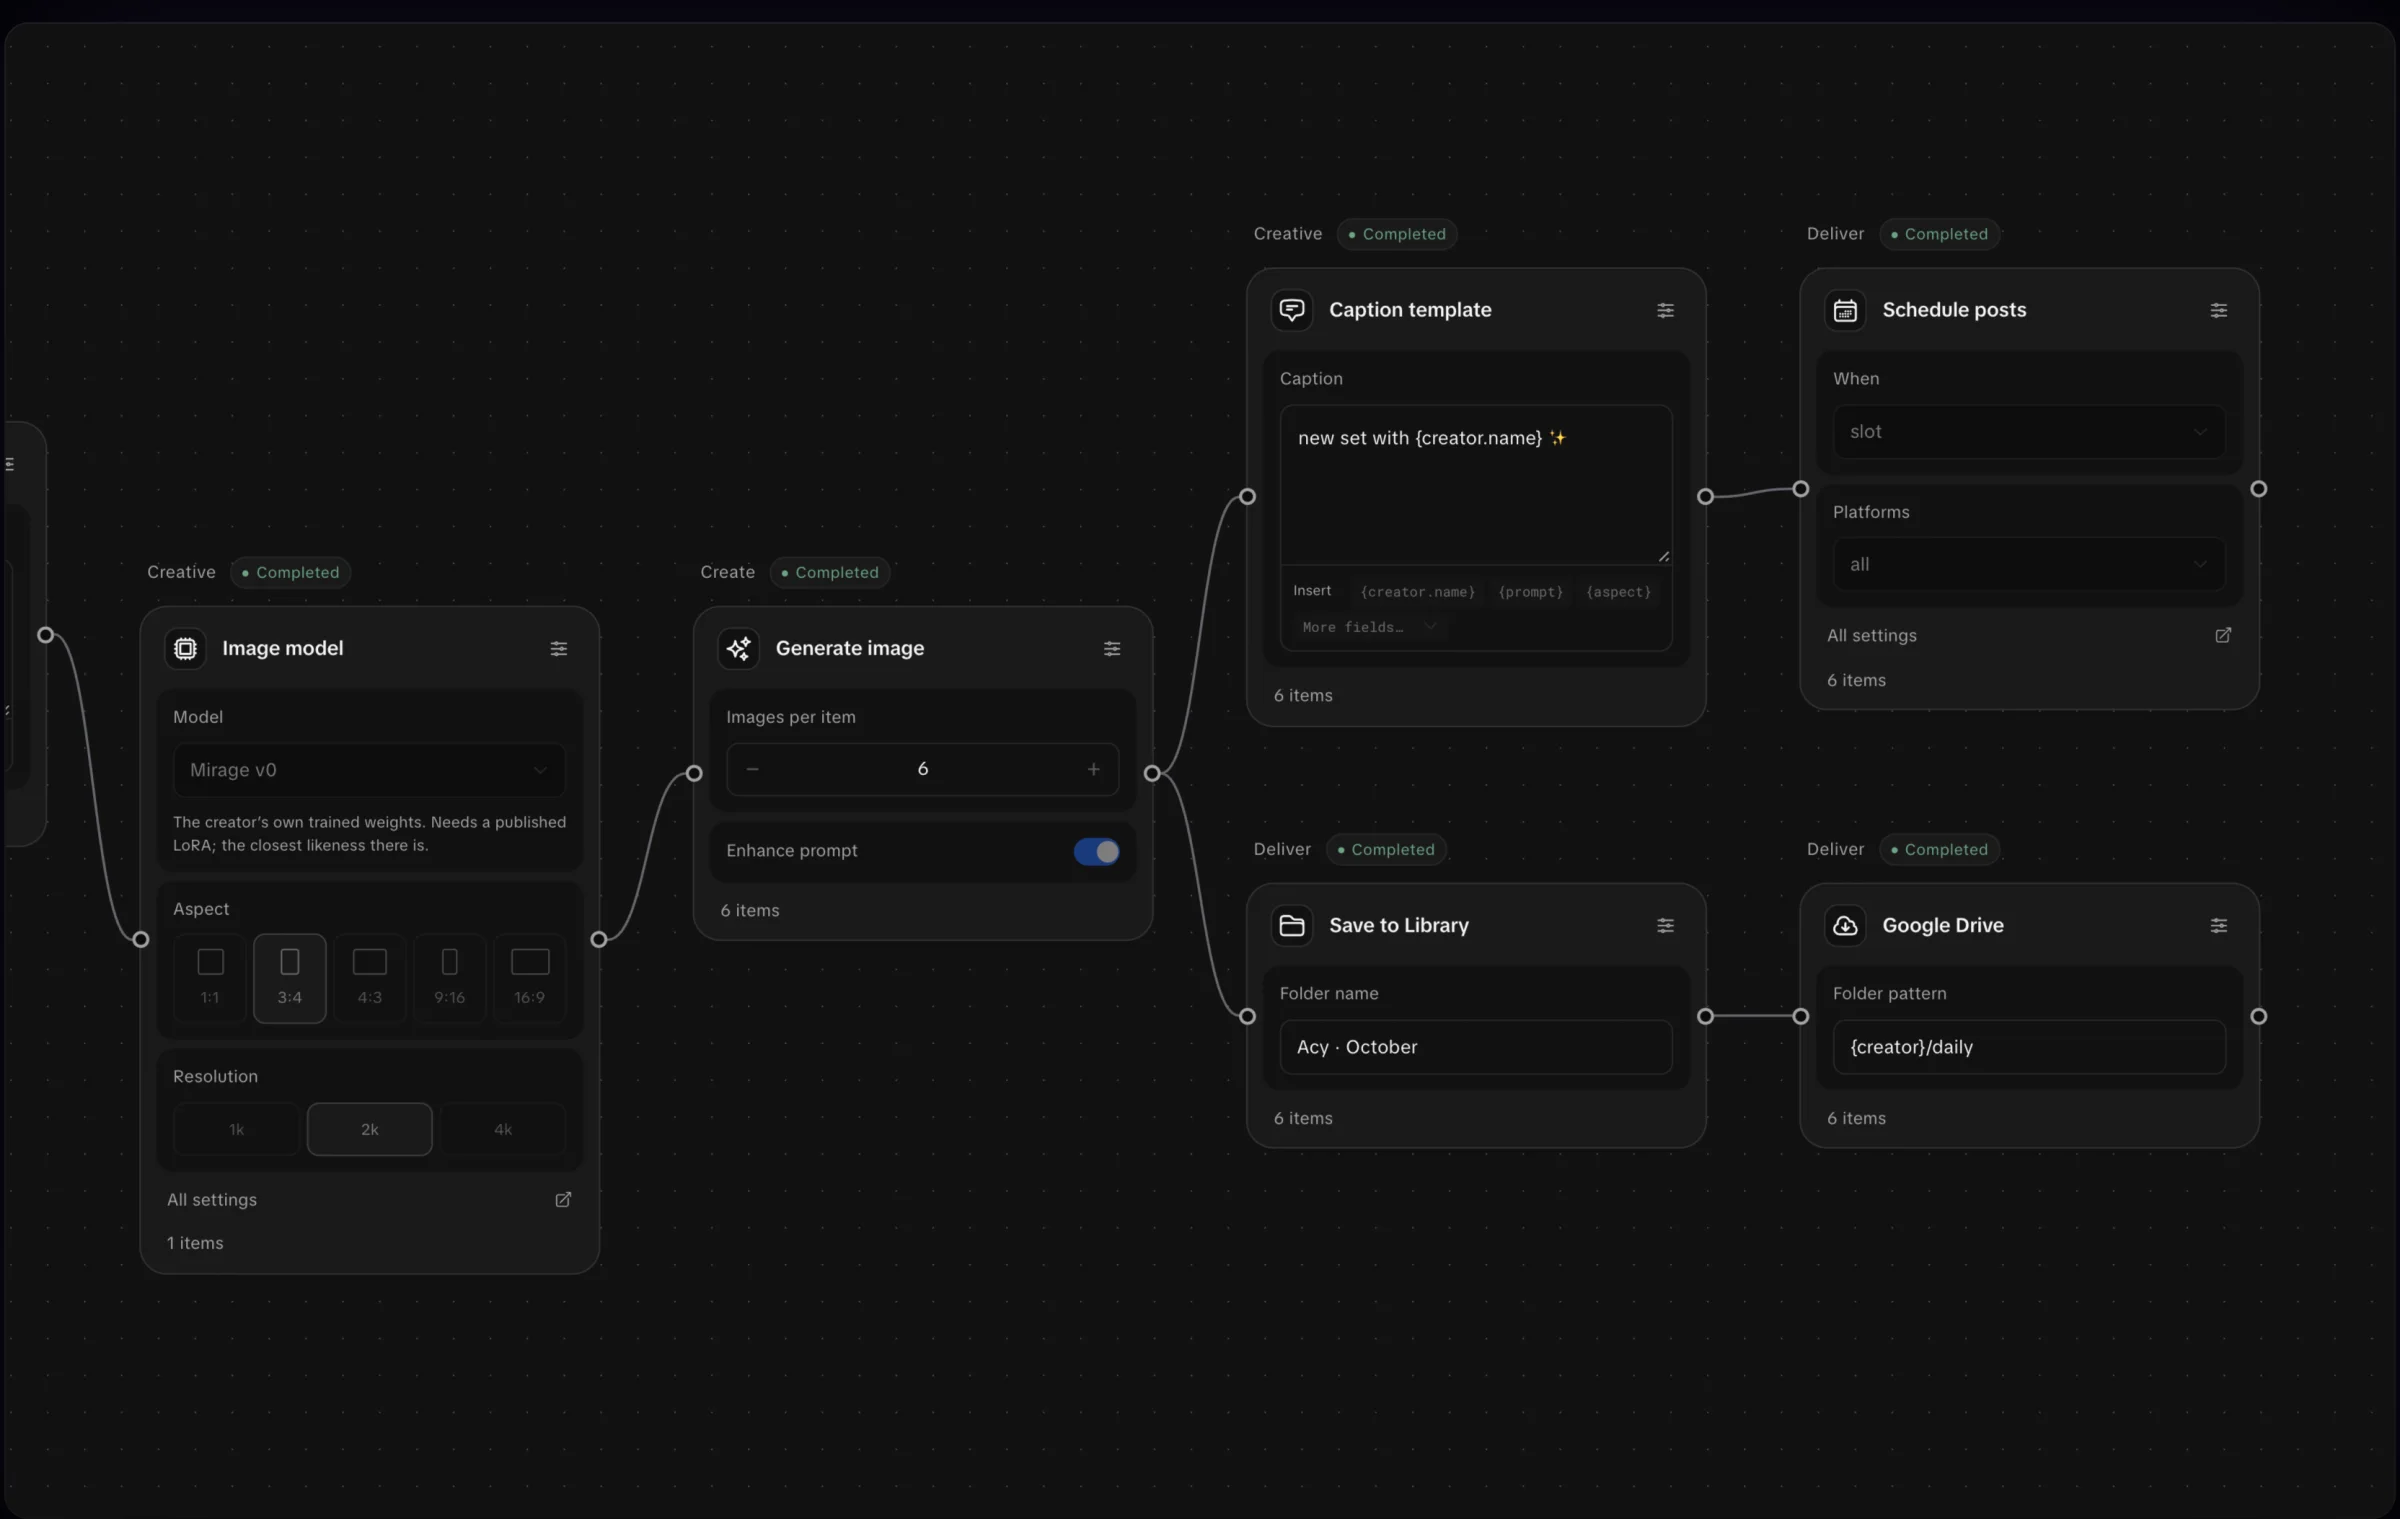2400x1519 pixels.
Task: Increase images per item with plus
Action: point(1093,769)
